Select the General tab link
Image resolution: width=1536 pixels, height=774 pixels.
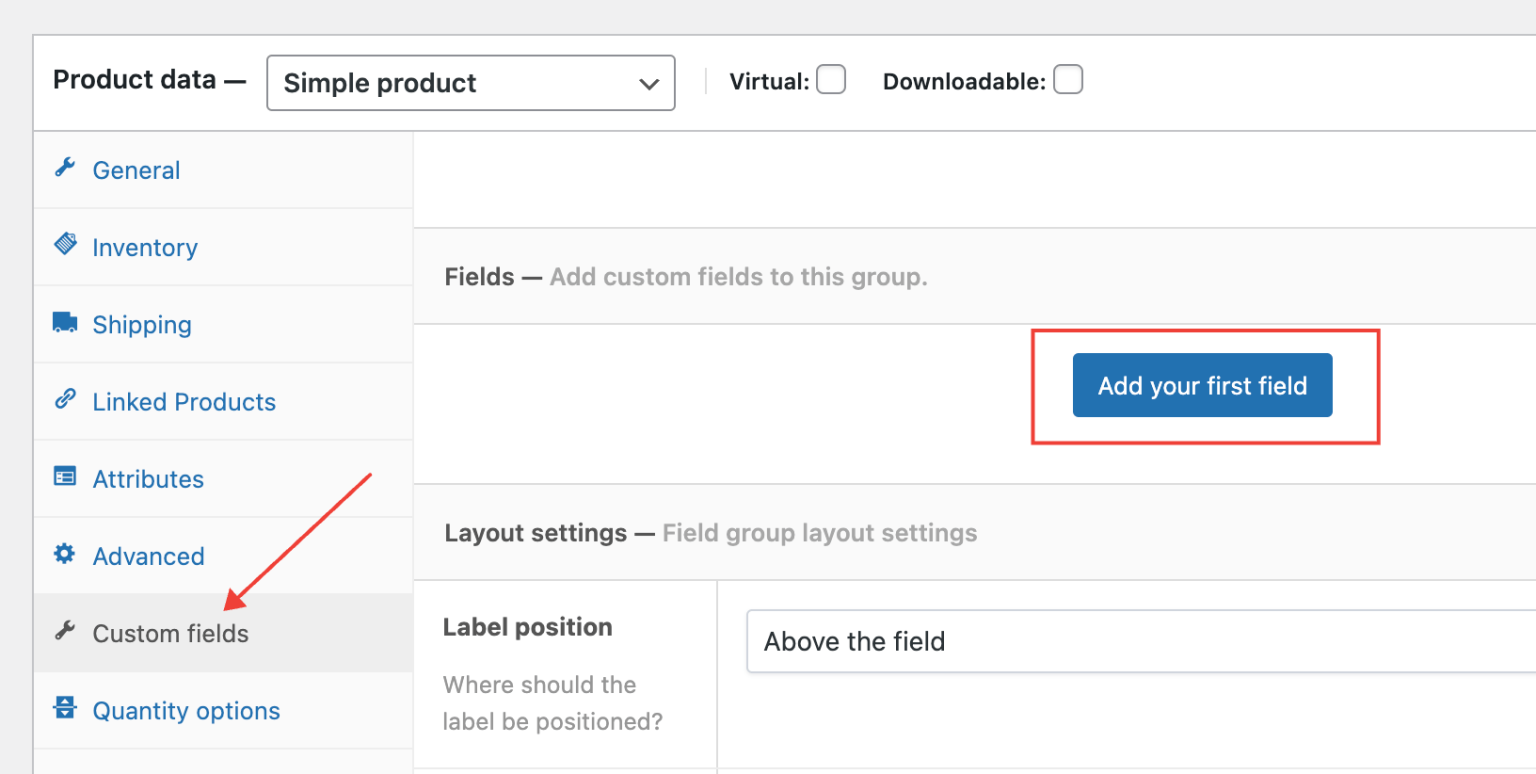(136, 170)
